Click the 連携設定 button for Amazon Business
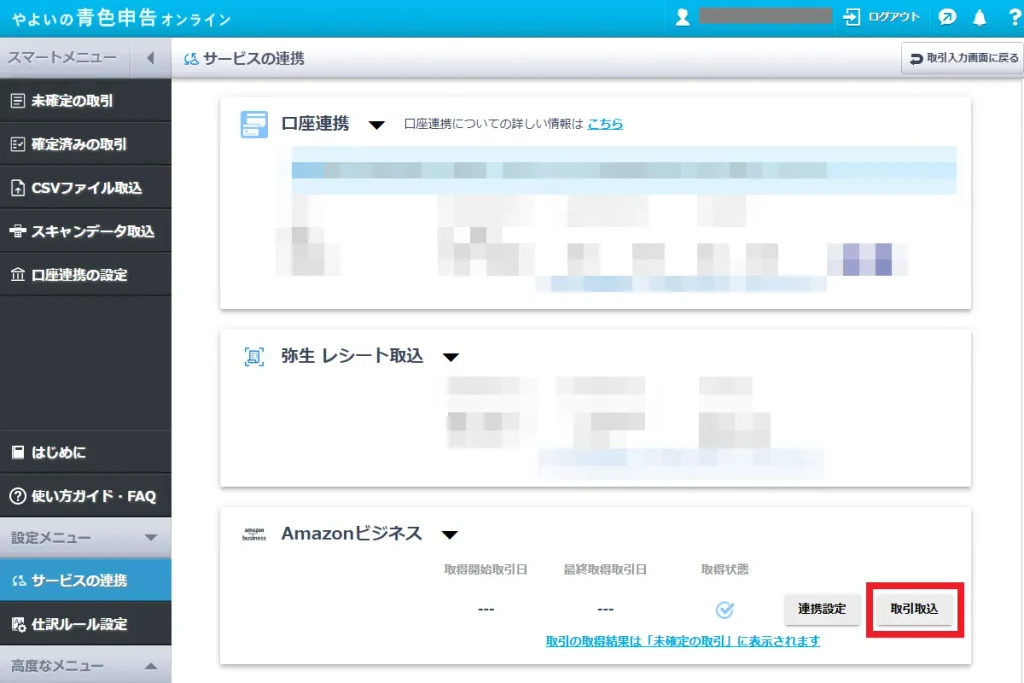 [822, 609]
